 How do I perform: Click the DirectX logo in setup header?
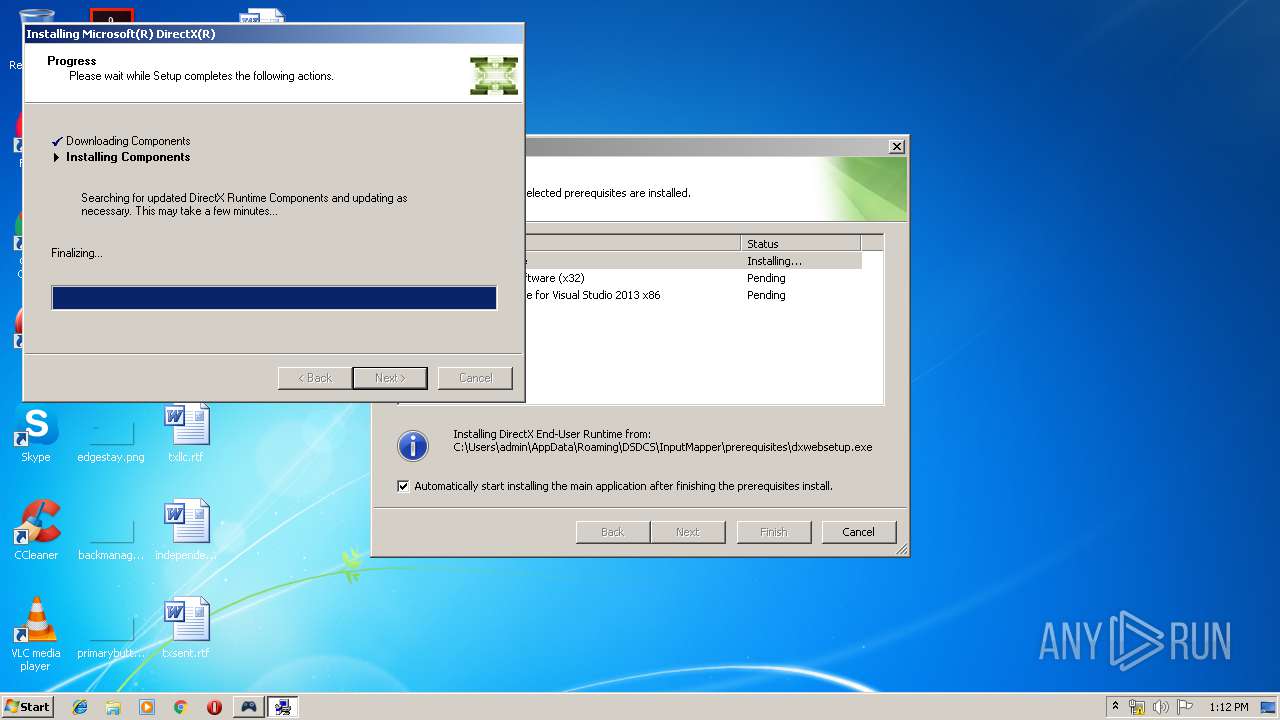(x=494, y=76)
